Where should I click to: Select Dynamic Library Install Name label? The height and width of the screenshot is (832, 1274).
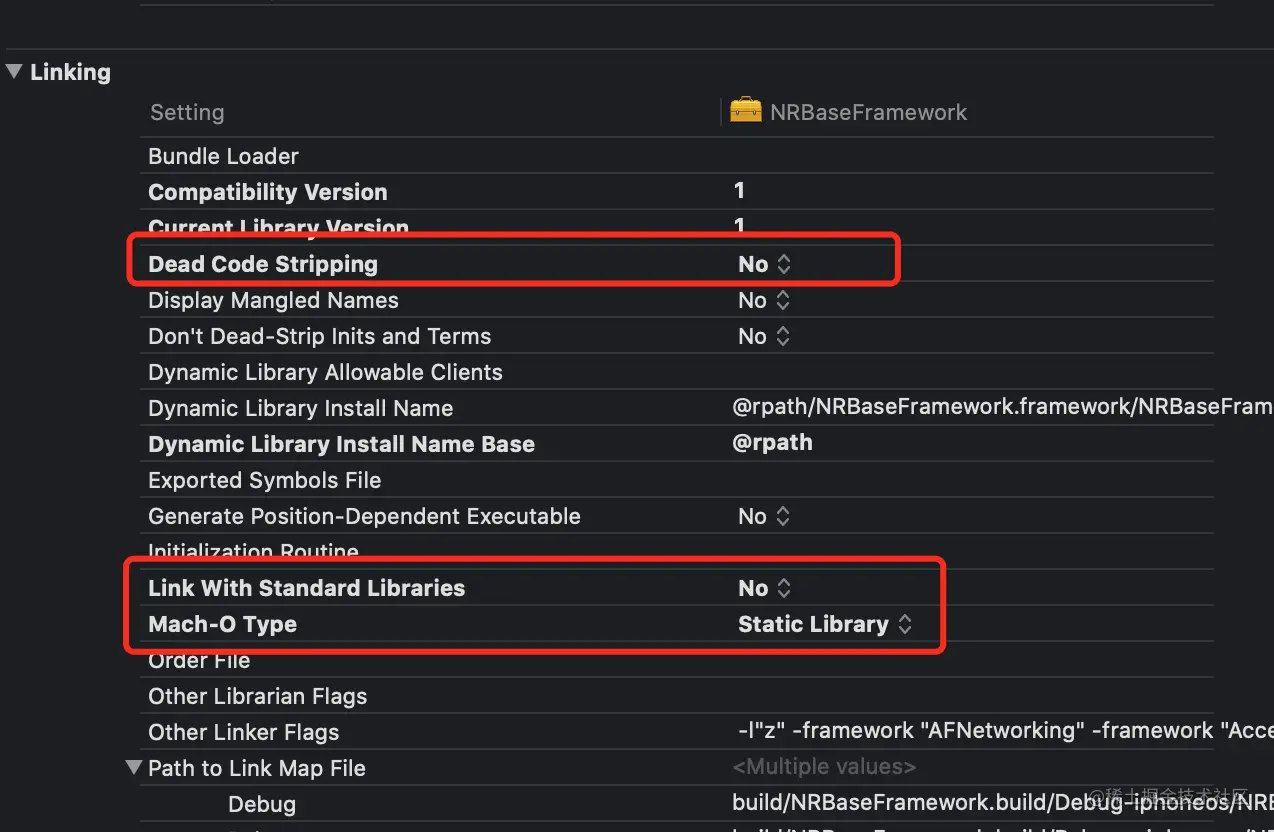click(x=300, y=408)
